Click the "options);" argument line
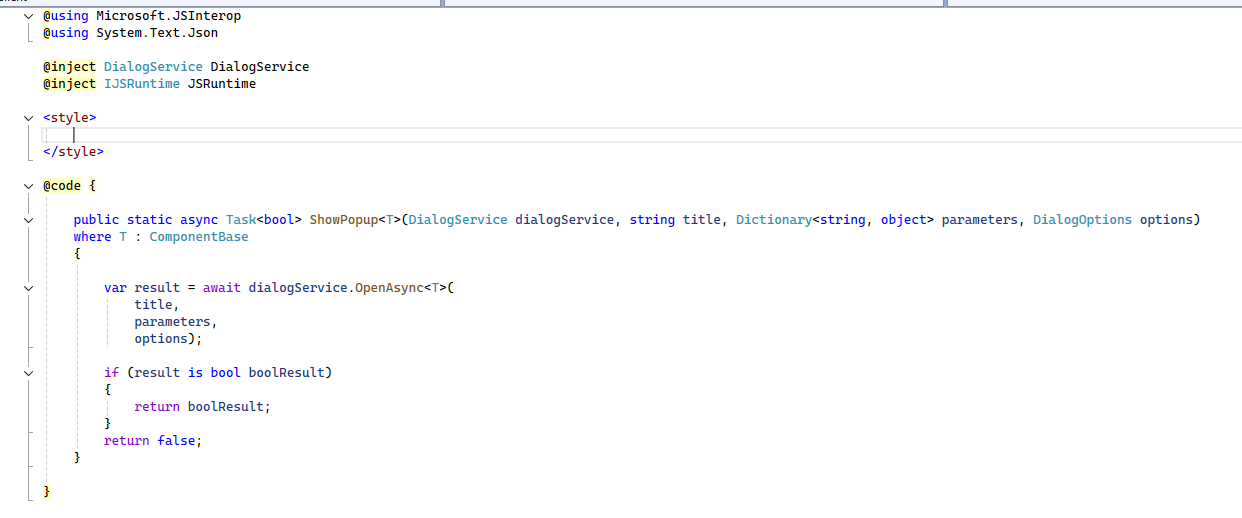This screenshot has height=518, width=1242. coord(168,339)
